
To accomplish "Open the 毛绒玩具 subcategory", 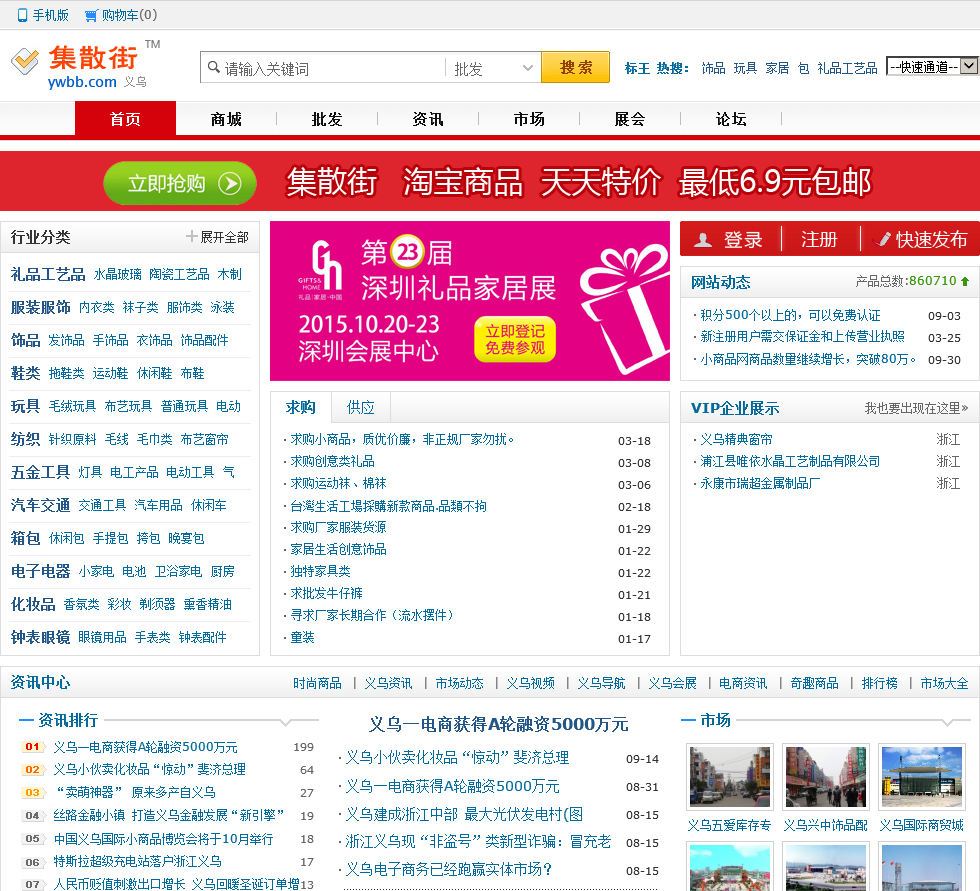I will [x=72, y=407].
